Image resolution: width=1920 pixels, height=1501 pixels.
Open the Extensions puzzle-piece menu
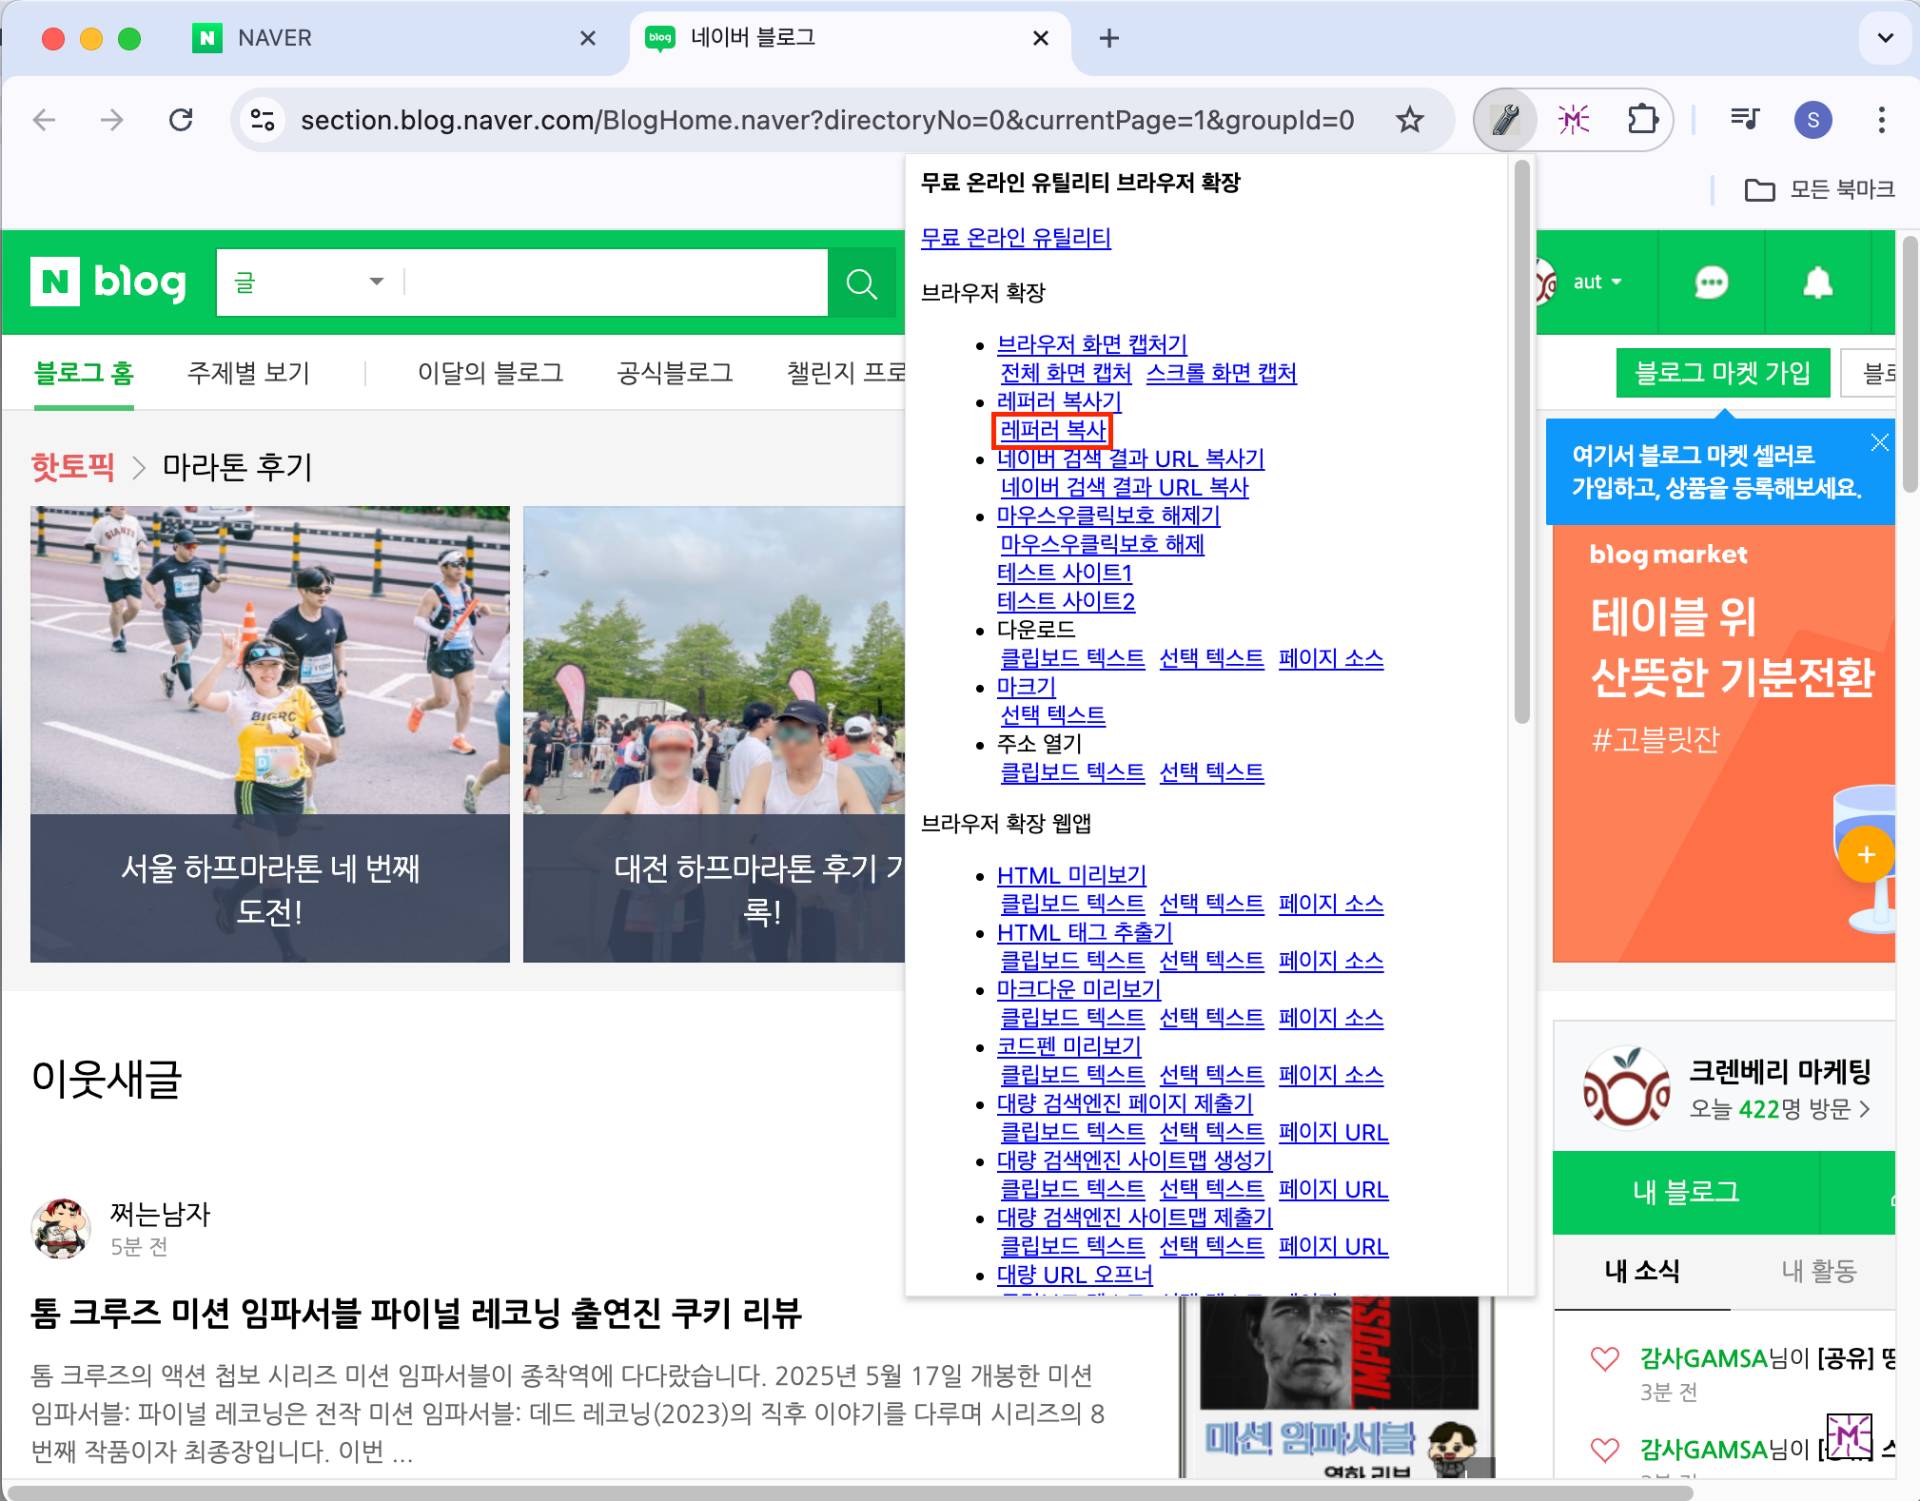(1642, 120)
